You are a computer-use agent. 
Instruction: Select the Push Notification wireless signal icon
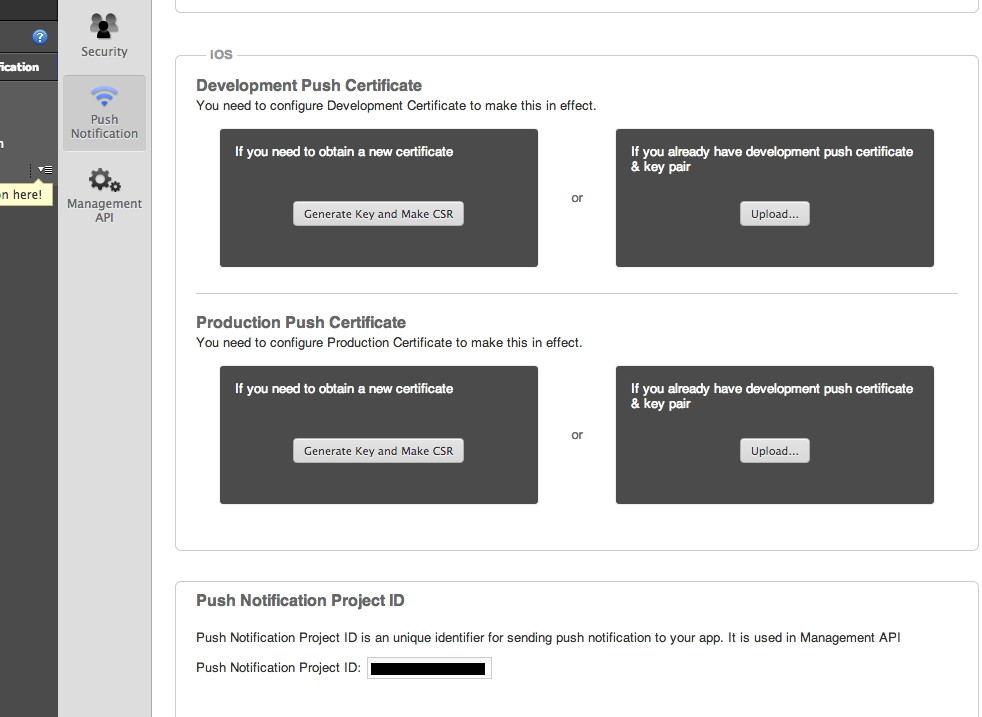104,97
